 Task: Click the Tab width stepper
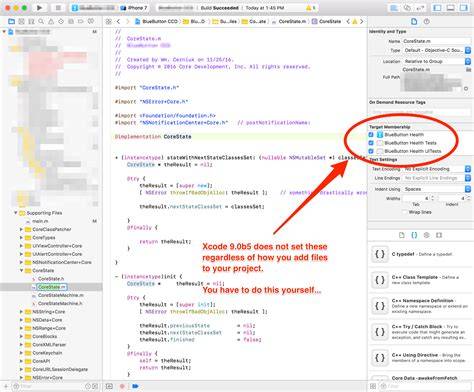tap(433, 198)
